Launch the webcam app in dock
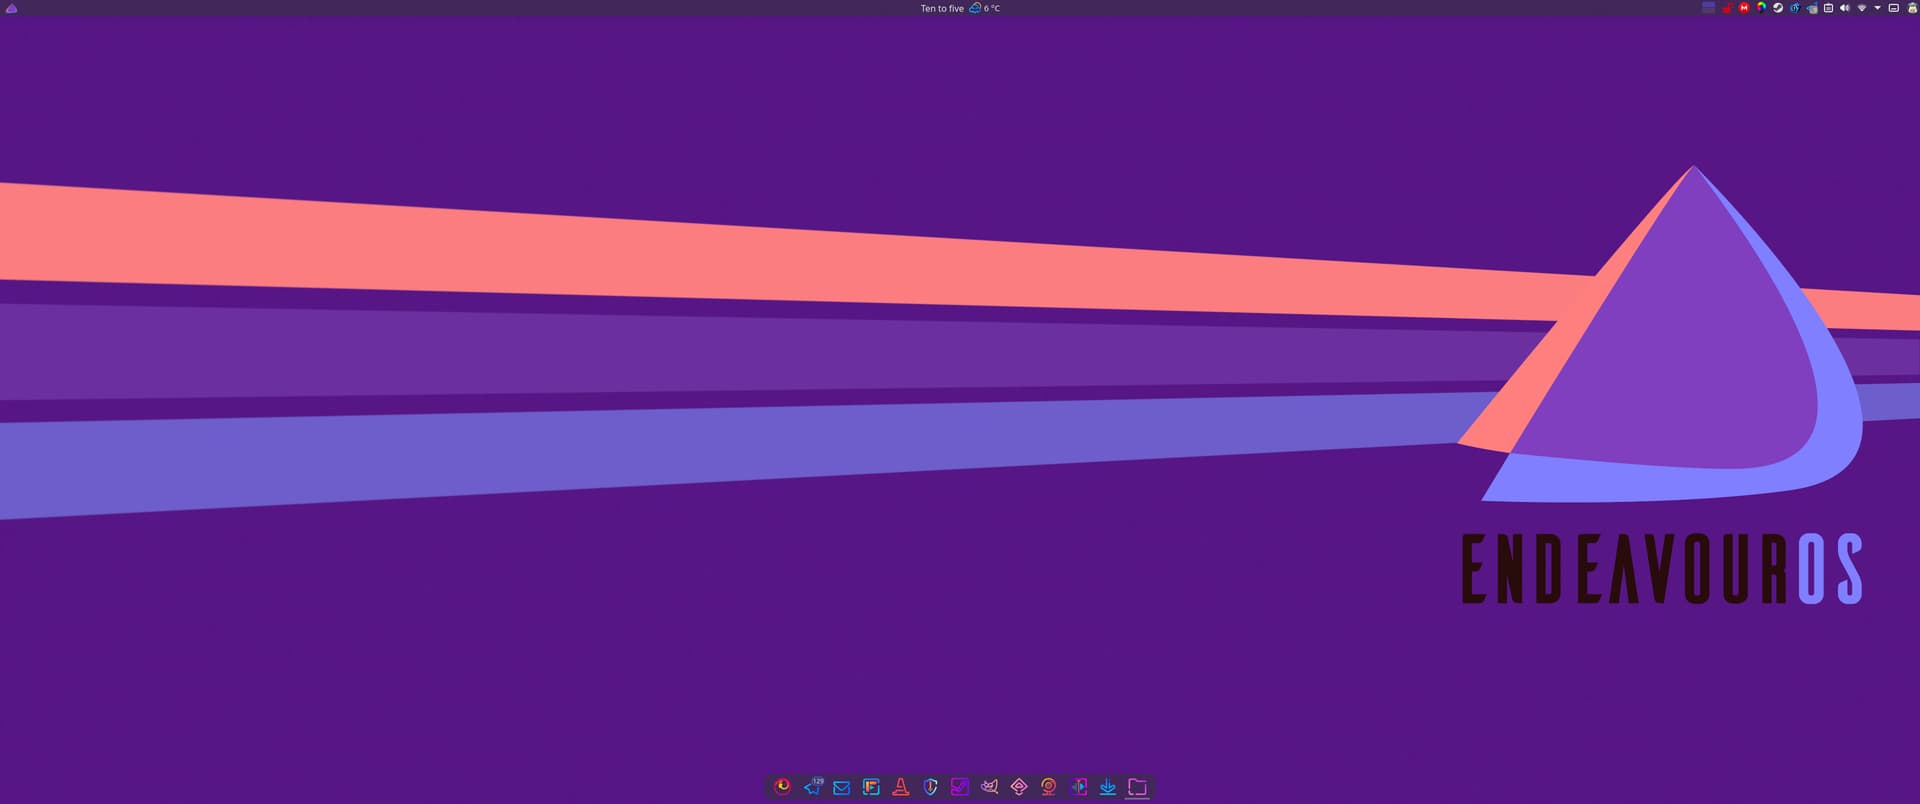The width and height of the screenshot is (1920, 804). (1048, 787)
